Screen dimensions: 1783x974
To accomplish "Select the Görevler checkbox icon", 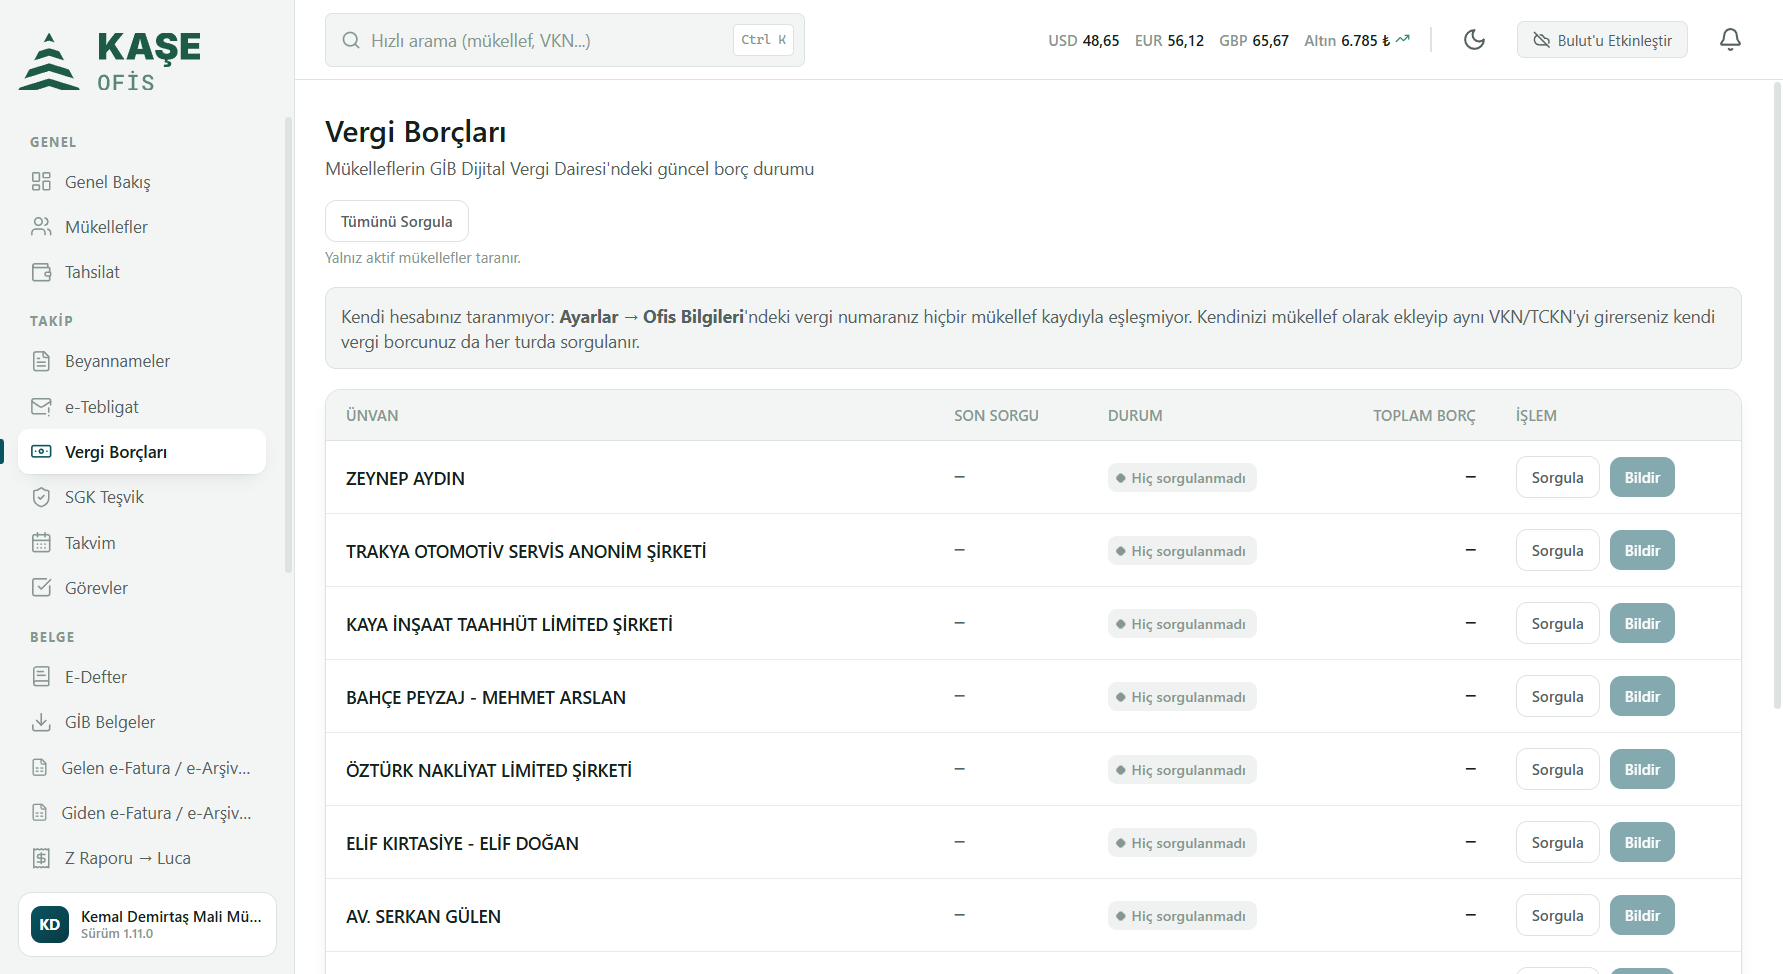I will (x=41, y=588).
